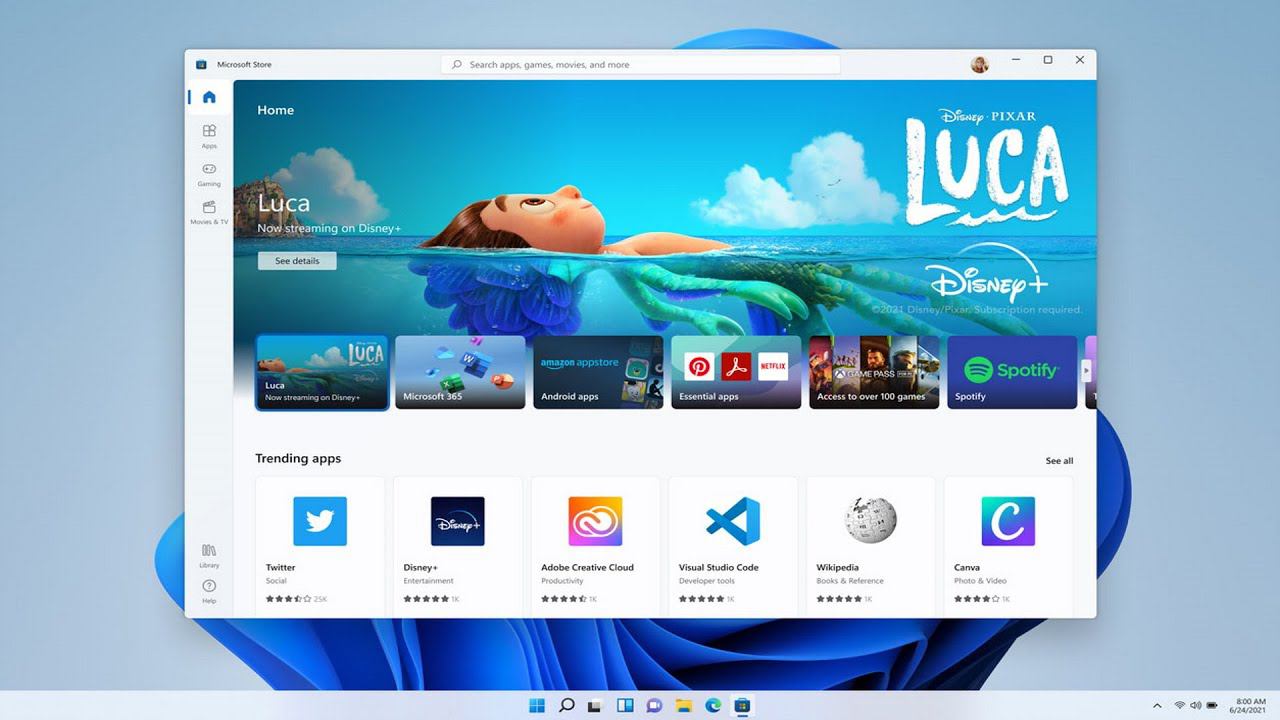The image size is (1280, 720).
Task: Open the Windows Start menu
Action: (x=537, y=705)
